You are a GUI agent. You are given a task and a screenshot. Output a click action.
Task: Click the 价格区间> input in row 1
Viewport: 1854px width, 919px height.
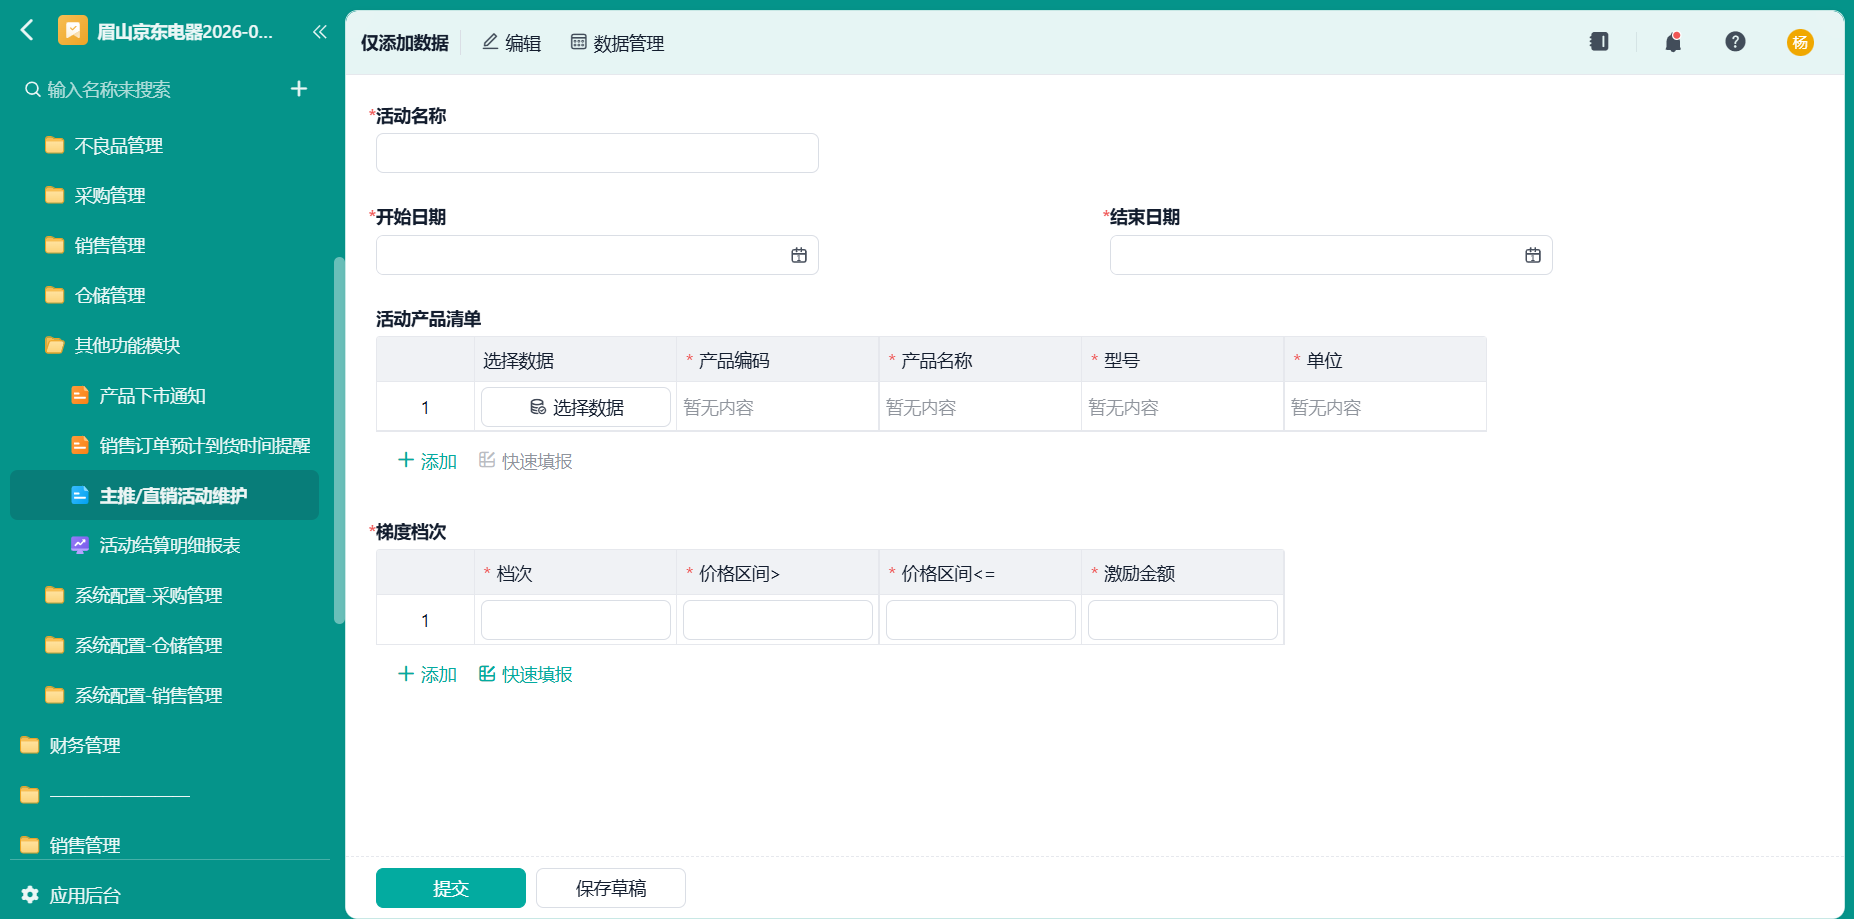click(778, 620)
